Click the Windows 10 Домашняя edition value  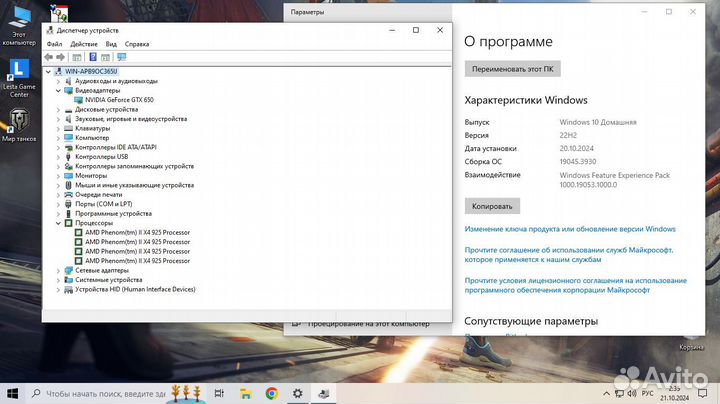coord(598,122)
